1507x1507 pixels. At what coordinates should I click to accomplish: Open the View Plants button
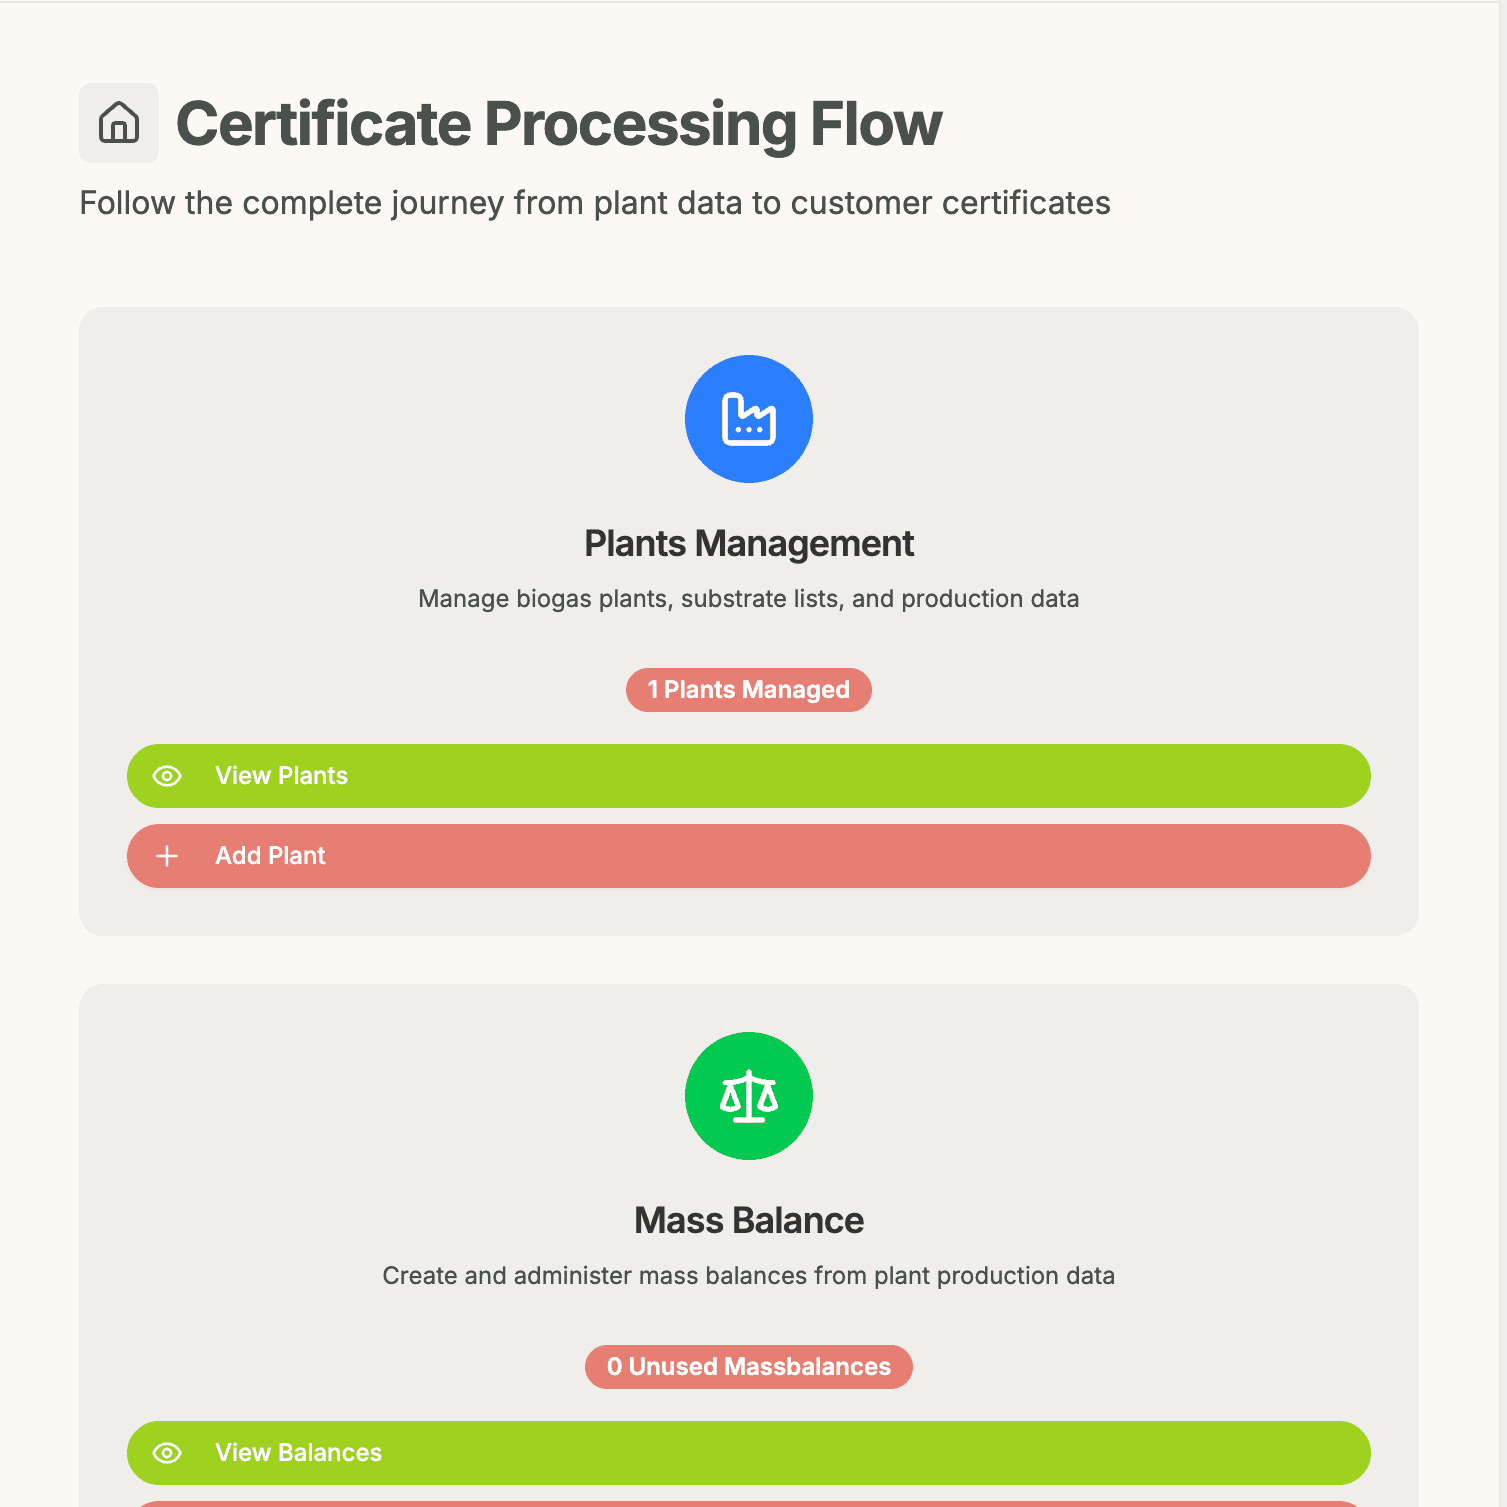pyautogui.click(x=748, y=776)
